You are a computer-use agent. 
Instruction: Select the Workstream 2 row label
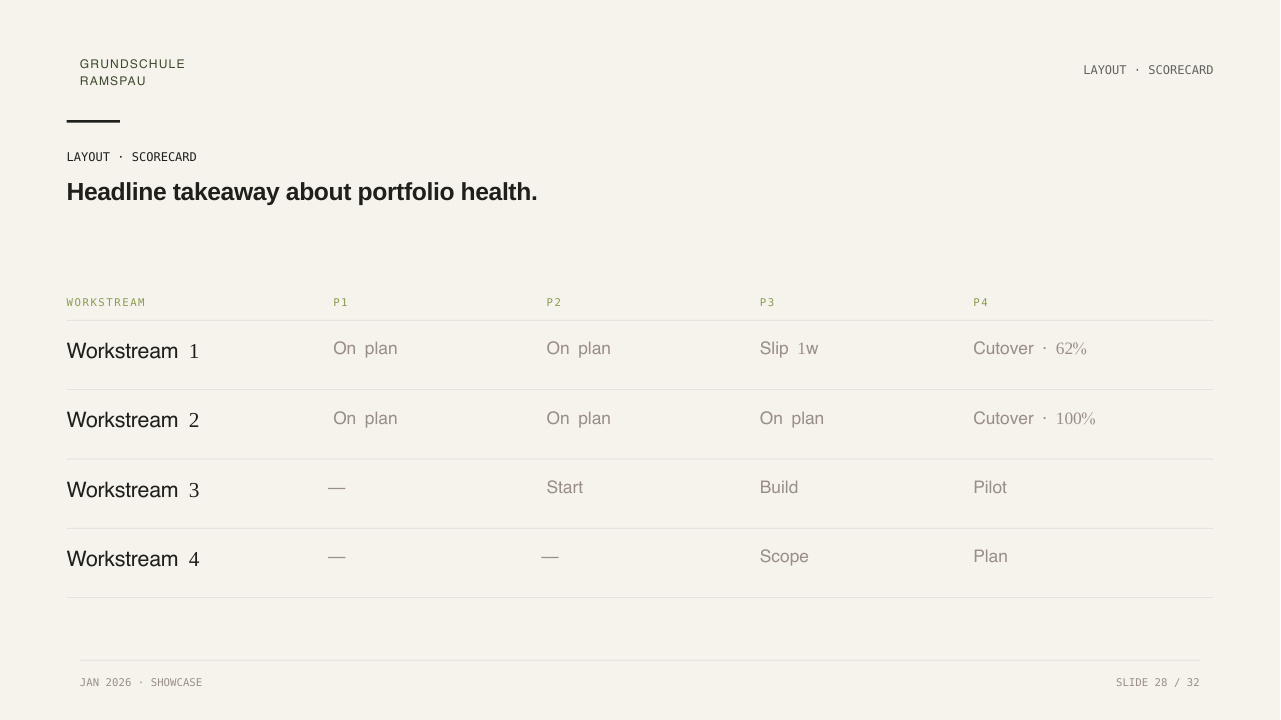pyautogui.click(x=133, y=420)
